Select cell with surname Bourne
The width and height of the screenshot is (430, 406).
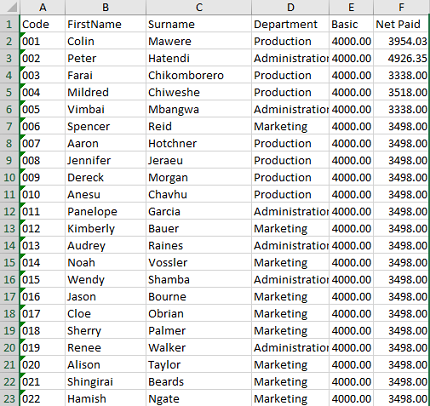(199, 296)
